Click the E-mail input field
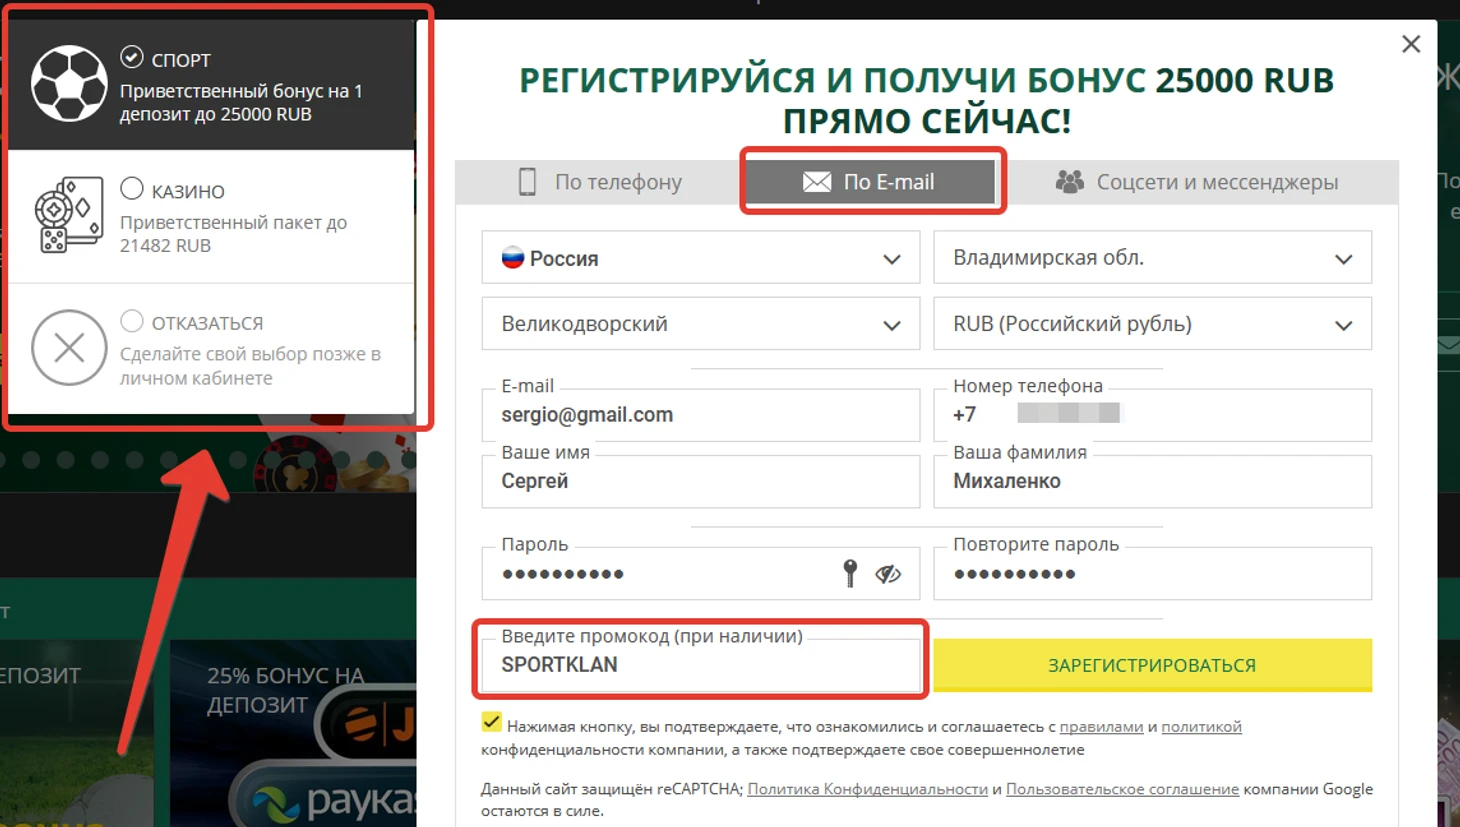This screenshot has height=827, width=1460. [x=701, y=414]
